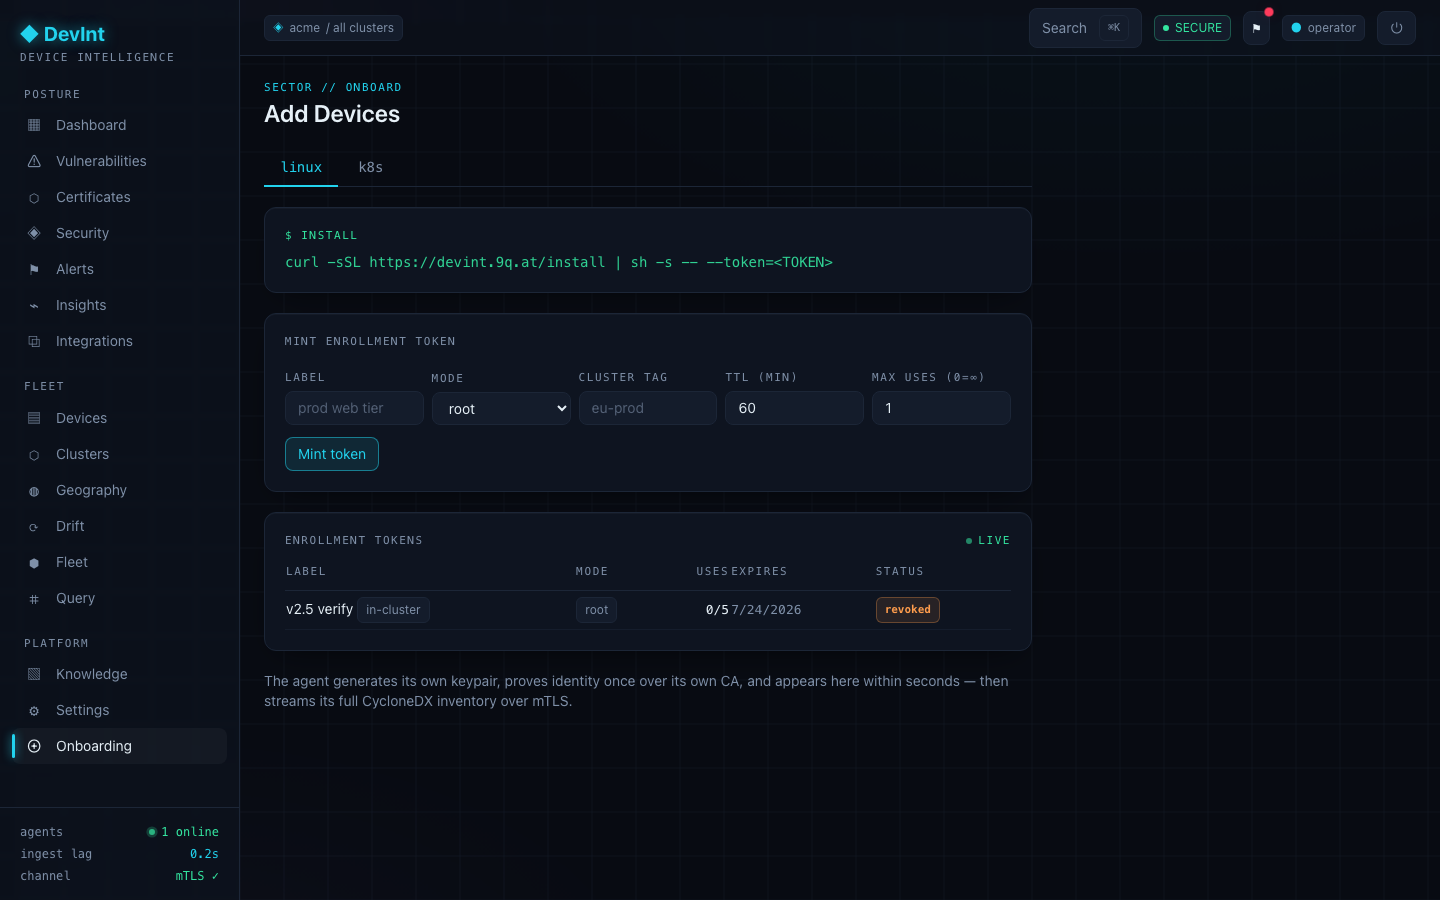1440x900 pixels.
Task: Switch to the linux tab
Action: [x=301, y=167]
